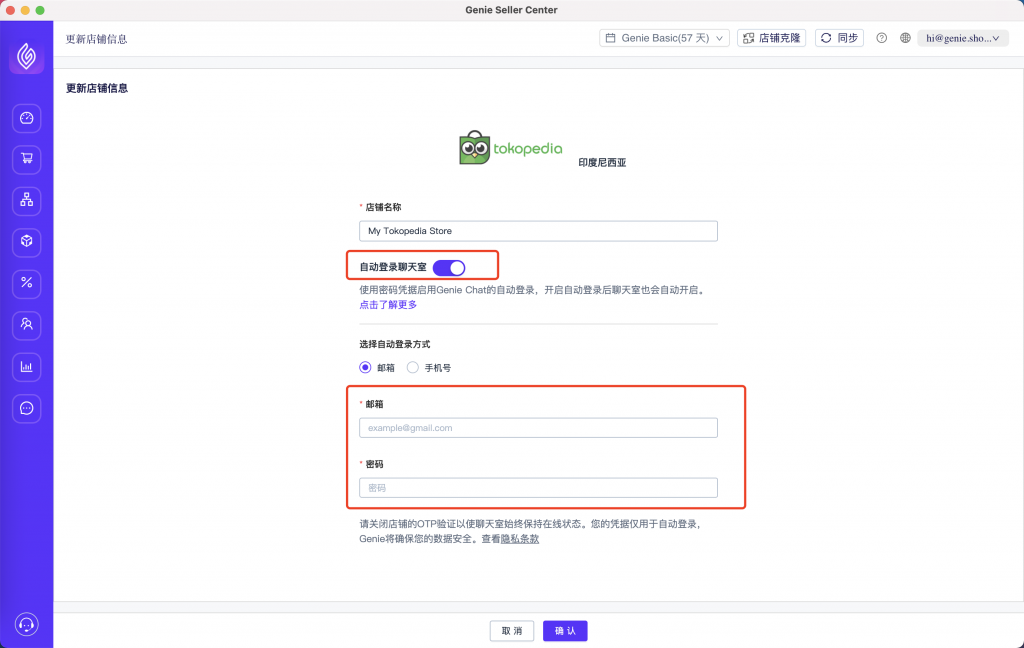Open the bar chart reports icon

[27, 366]
